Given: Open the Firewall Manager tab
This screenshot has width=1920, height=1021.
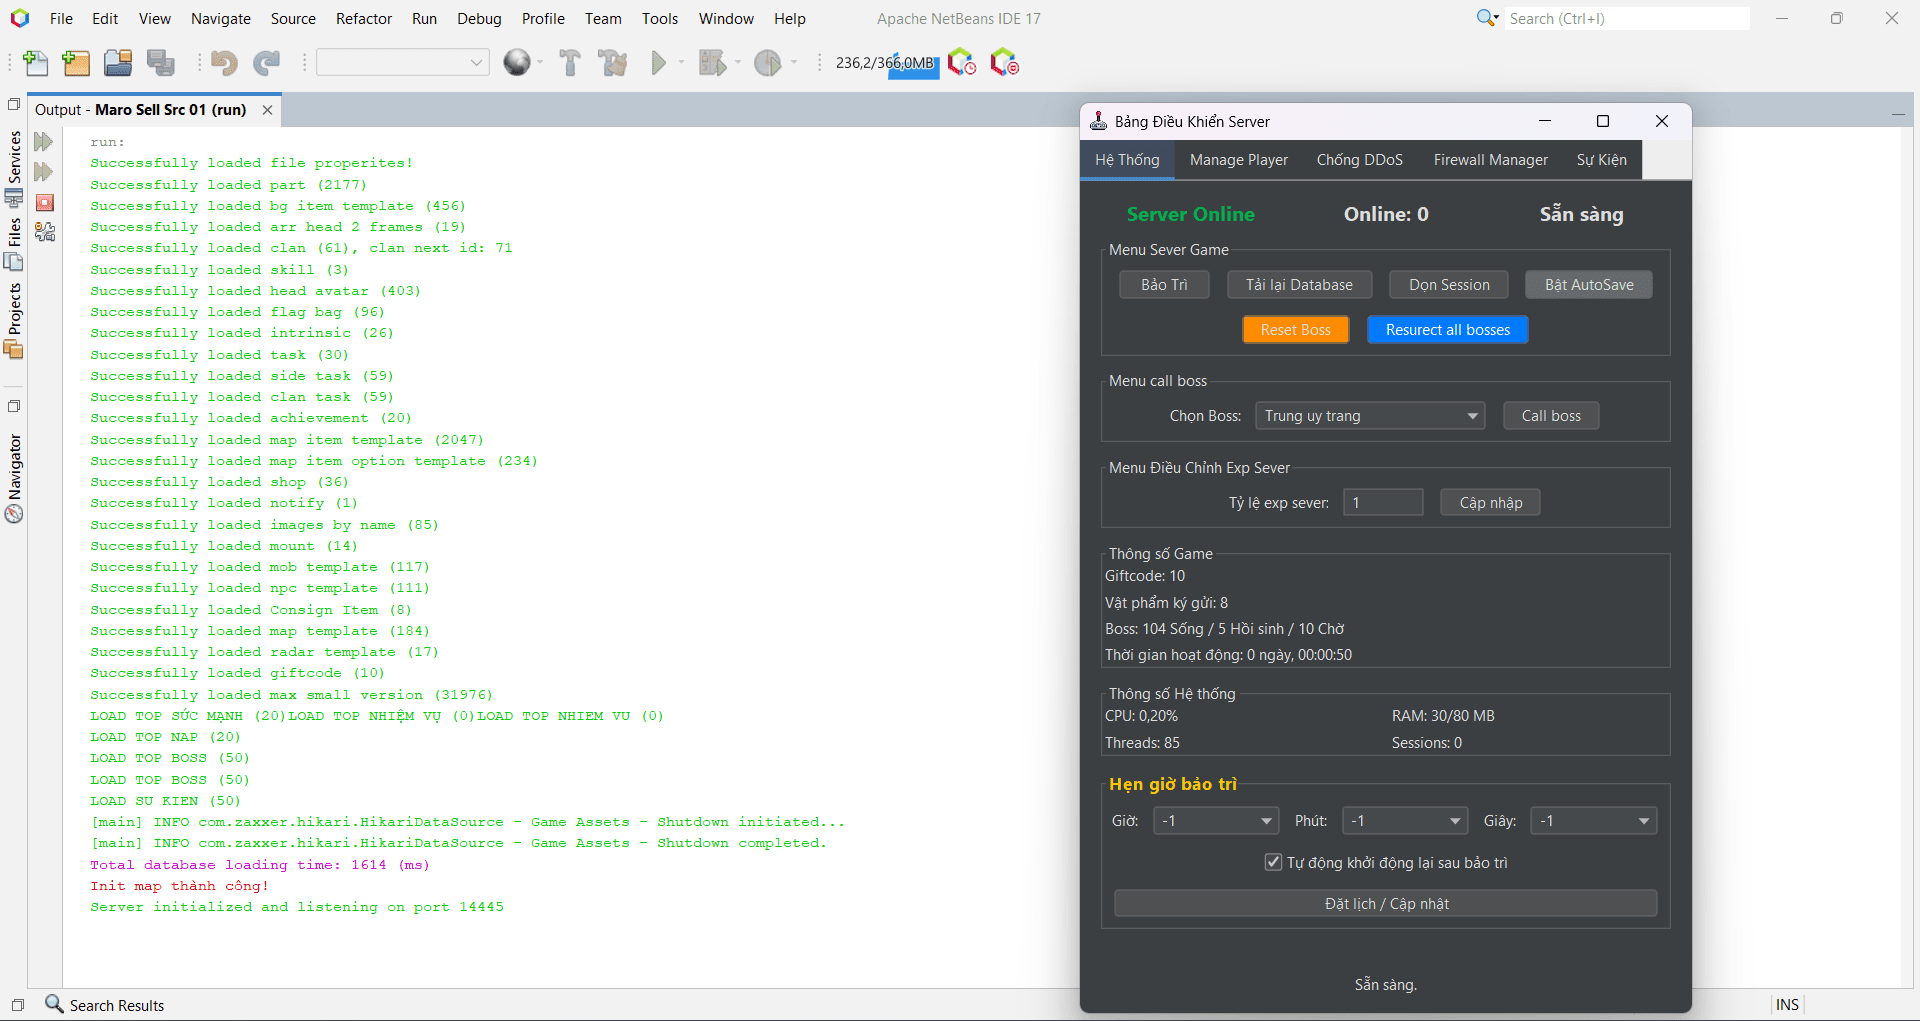Looking at the screenshot, I should coord(1490,160).
